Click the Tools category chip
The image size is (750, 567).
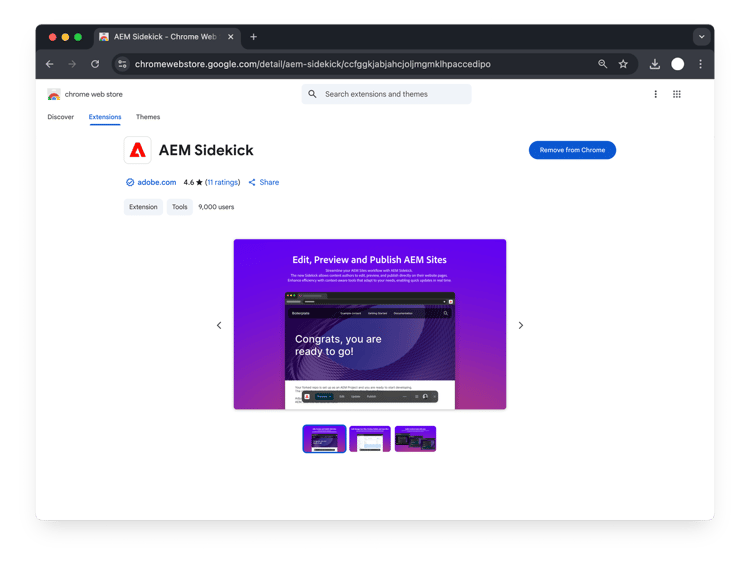[179, 207]
